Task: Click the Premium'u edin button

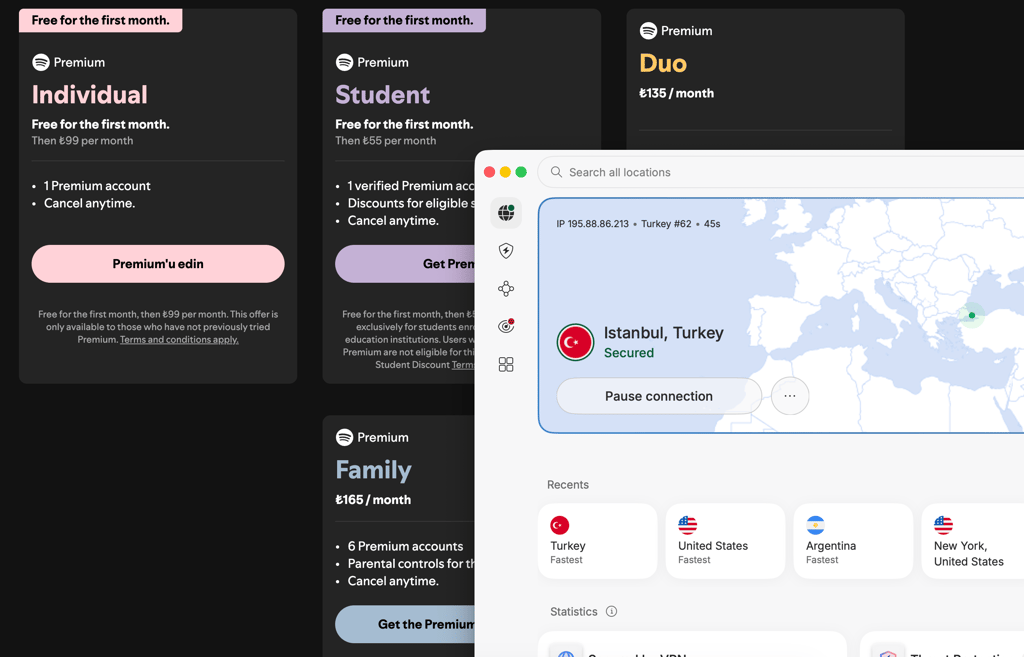Action: 158,264
